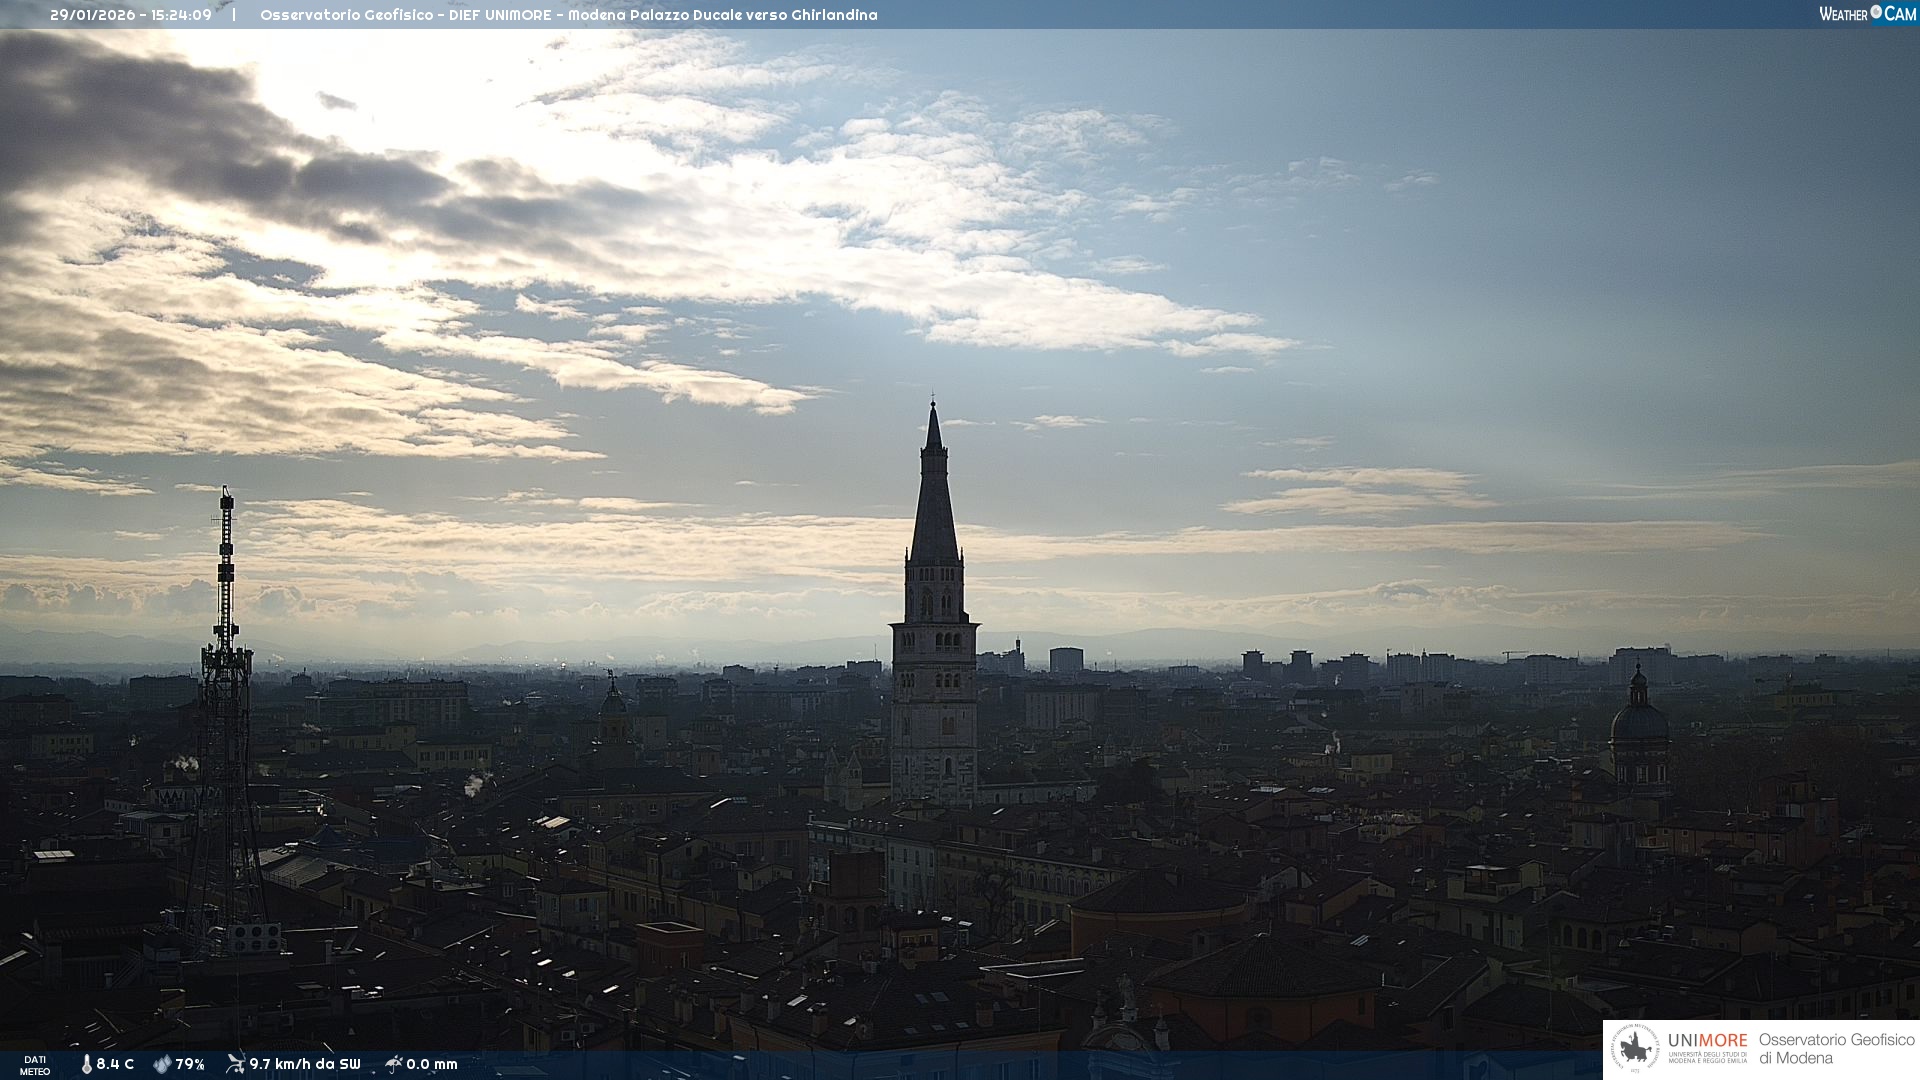Click the 29/01/2026 date stamp
The width and height of the screenshot is (1920, 1080).
pos(92,15)
